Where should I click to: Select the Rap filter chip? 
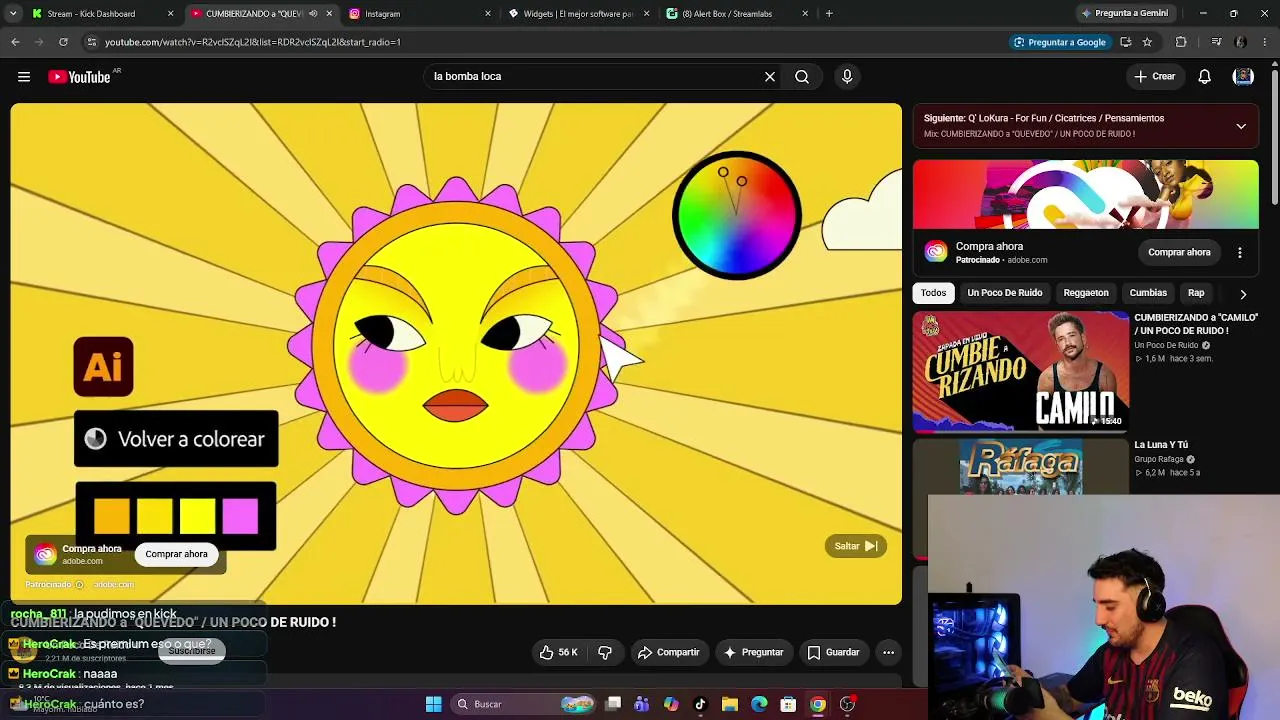[x=1196, y=293]
